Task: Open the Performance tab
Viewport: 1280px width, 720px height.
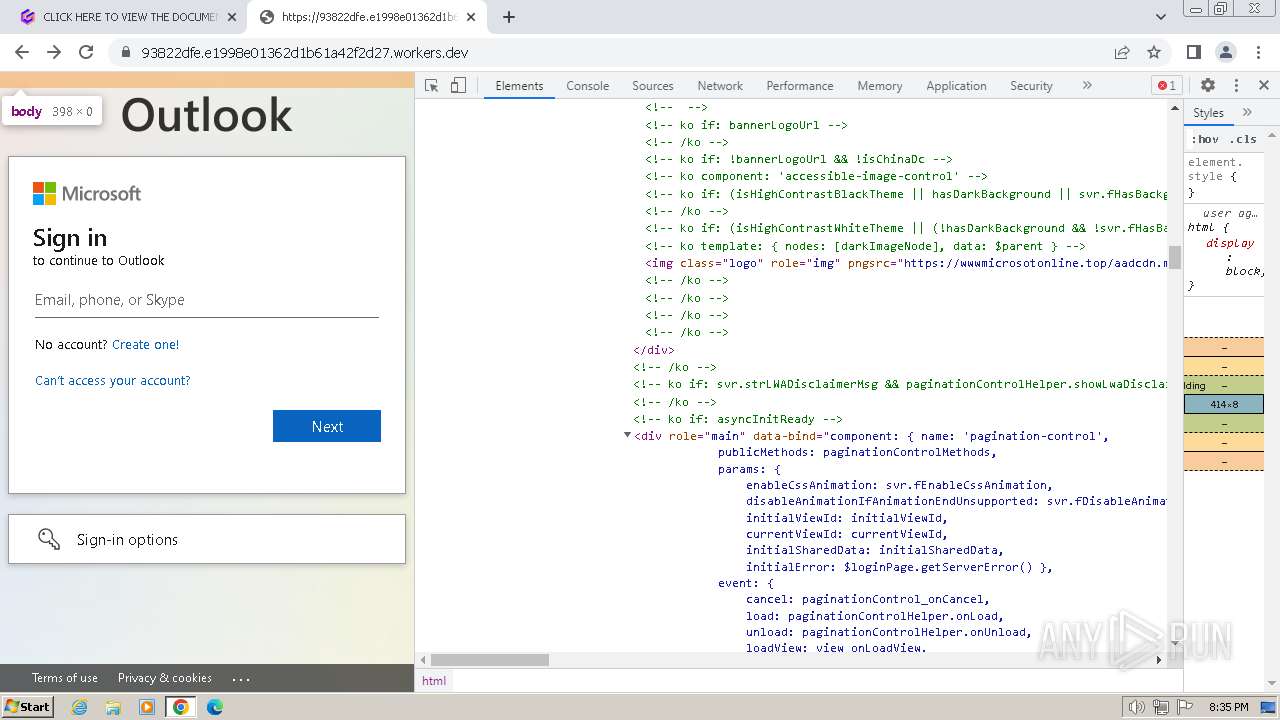Action: click(800, 86)
